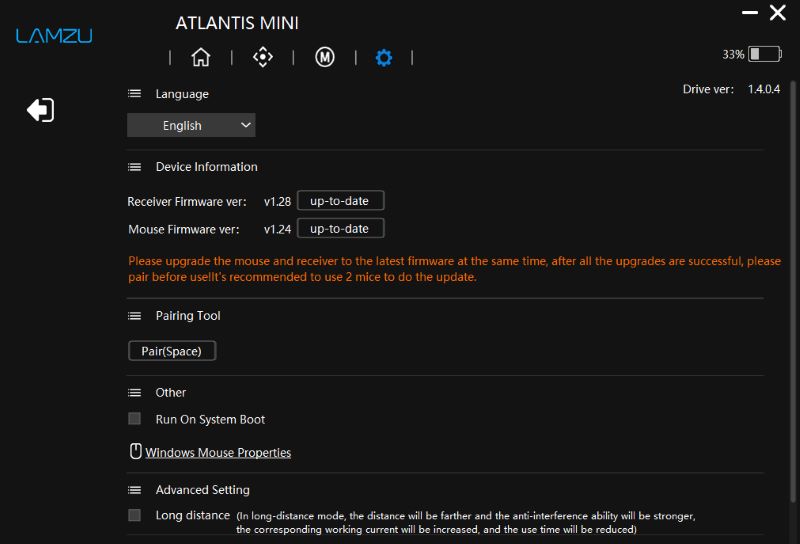Image resolution: width=800 pixels, height=544 pixels.
Task: Open the Macro (M) tab
Action: click(x=324, y=57)
